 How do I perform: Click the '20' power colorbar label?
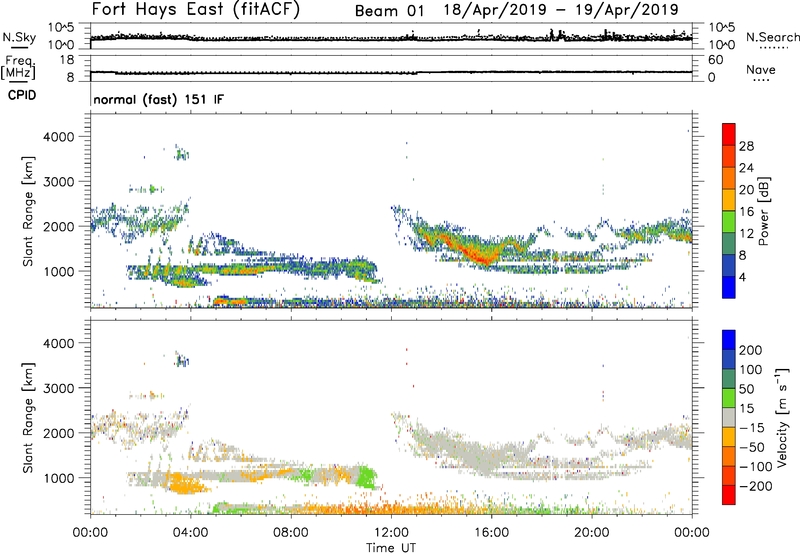746,190
